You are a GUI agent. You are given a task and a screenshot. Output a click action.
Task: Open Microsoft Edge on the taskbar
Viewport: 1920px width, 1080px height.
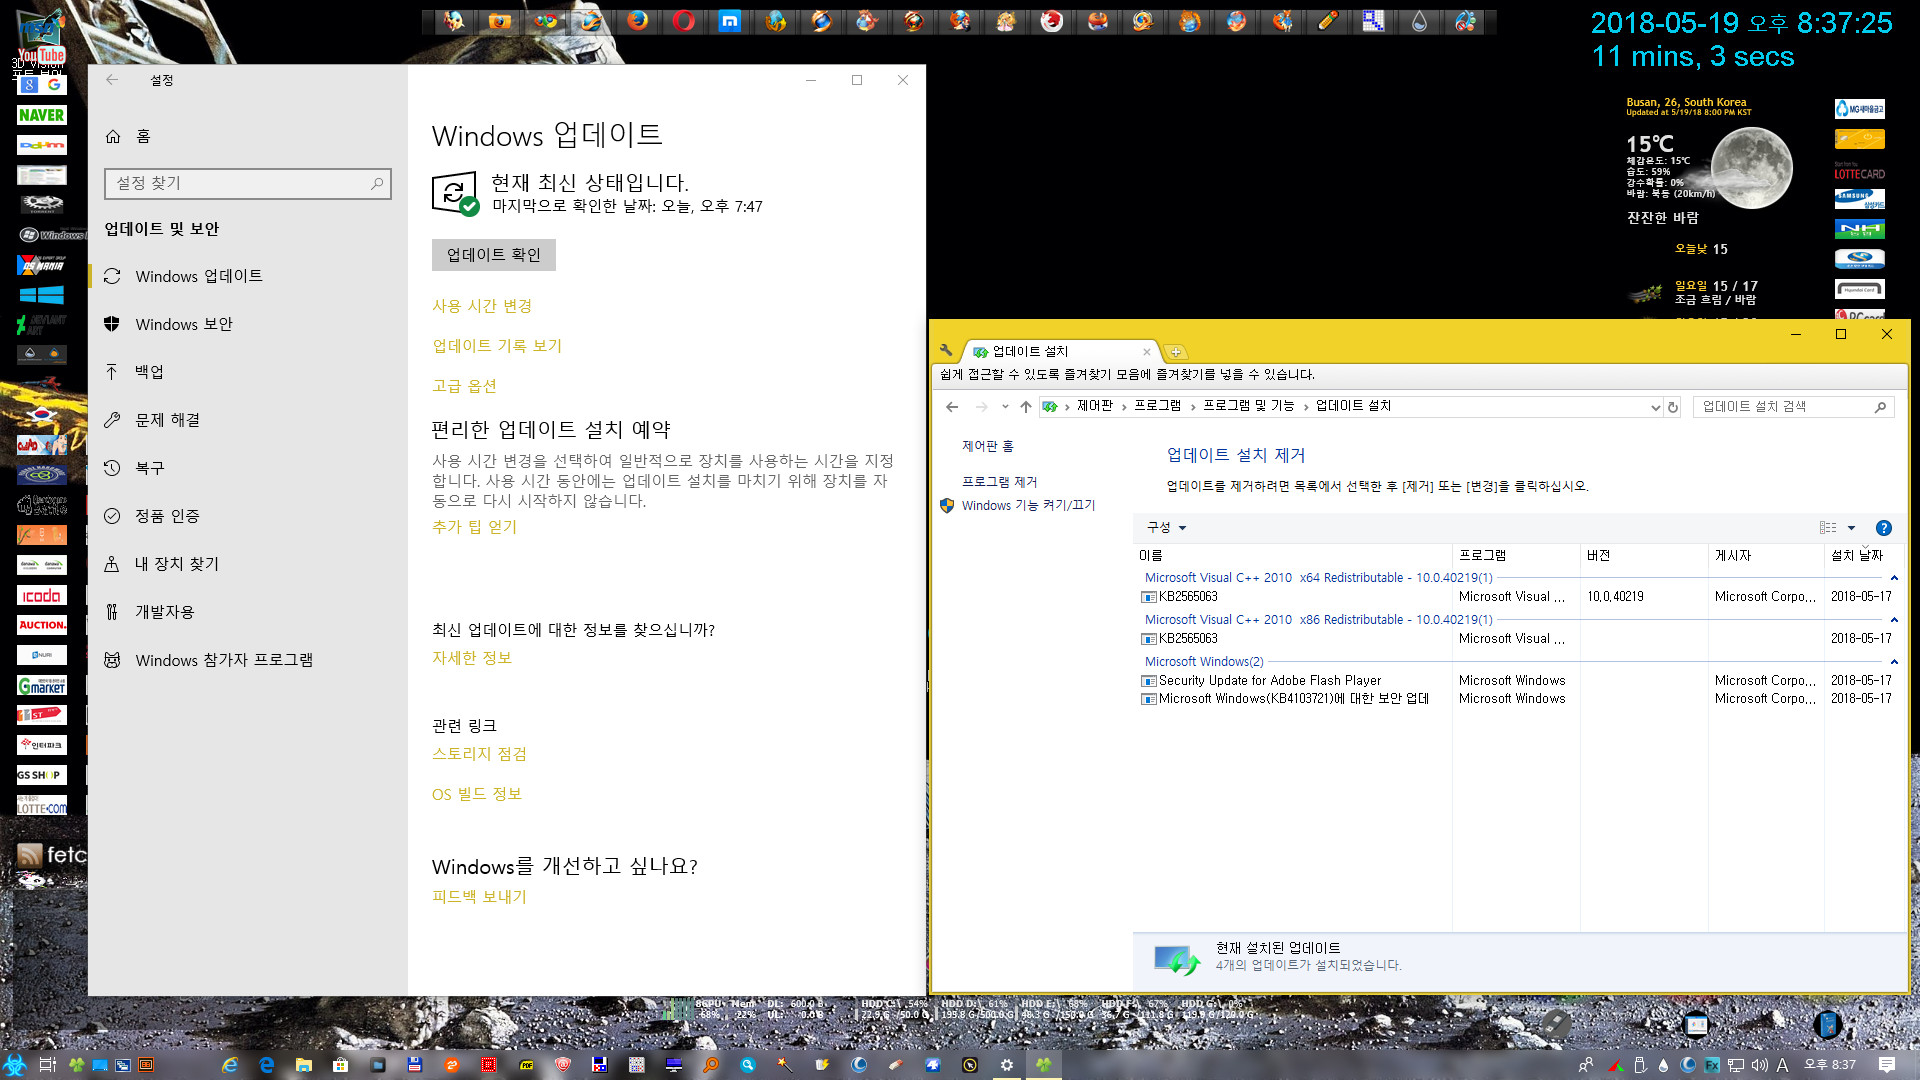267,1065
